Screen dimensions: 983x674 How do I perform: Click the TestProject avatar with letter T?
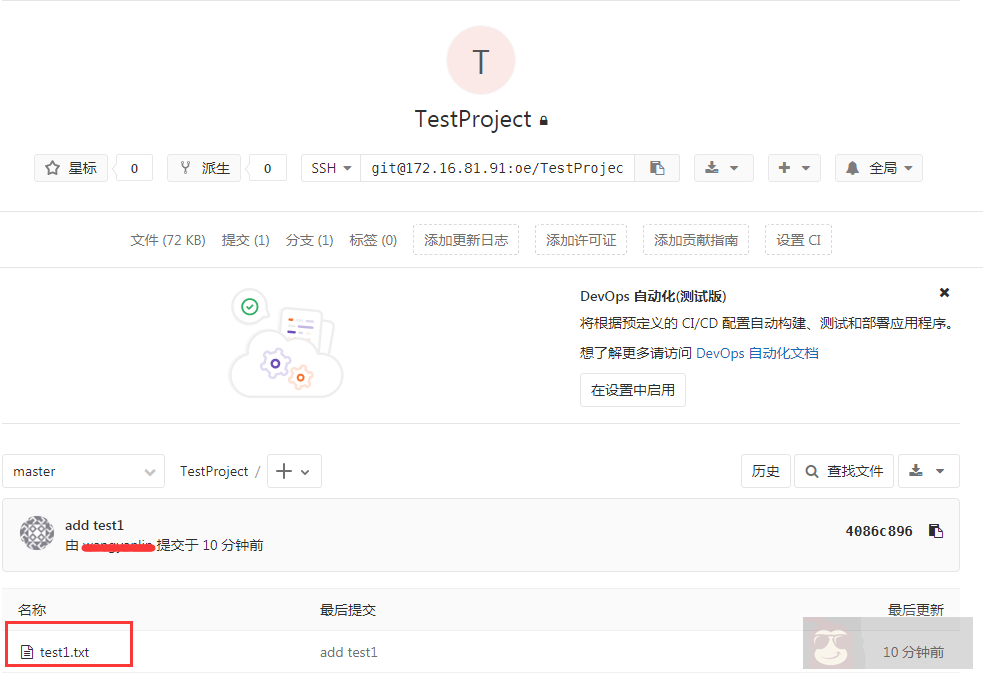(x=480, y=60)
